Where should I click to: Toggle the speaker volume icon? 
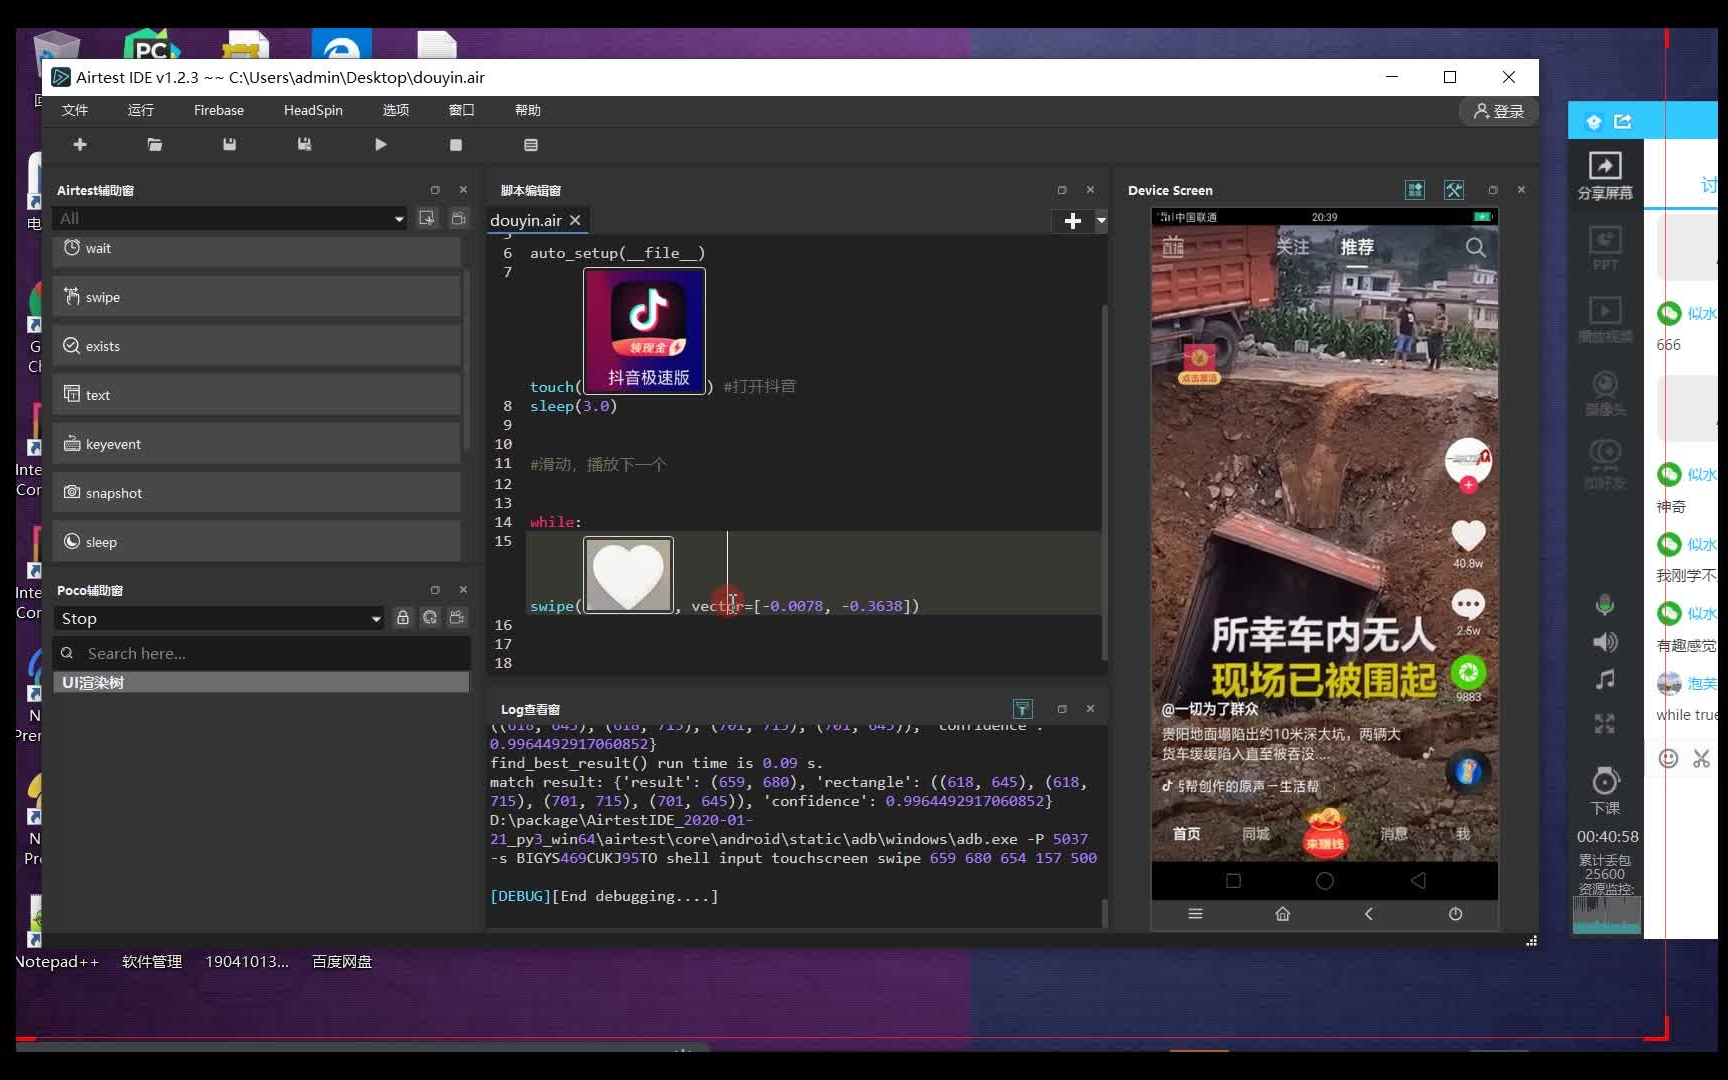click(x=1605, y=642)
